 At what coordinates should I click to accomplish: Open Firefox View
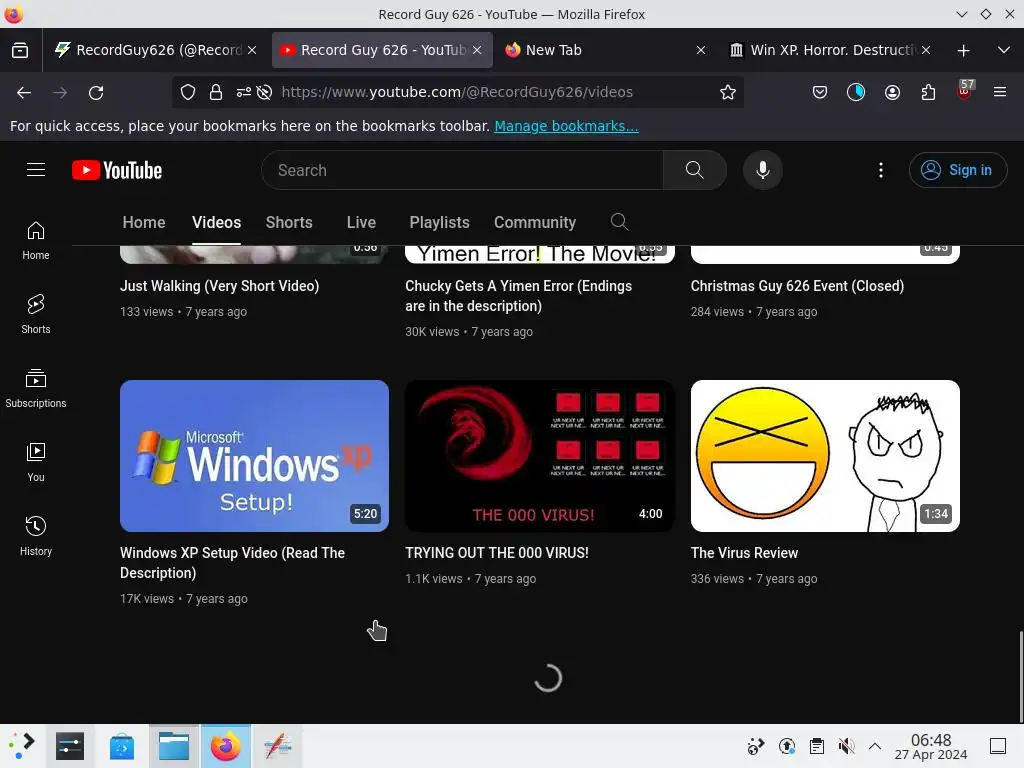[x=20, y=50]
